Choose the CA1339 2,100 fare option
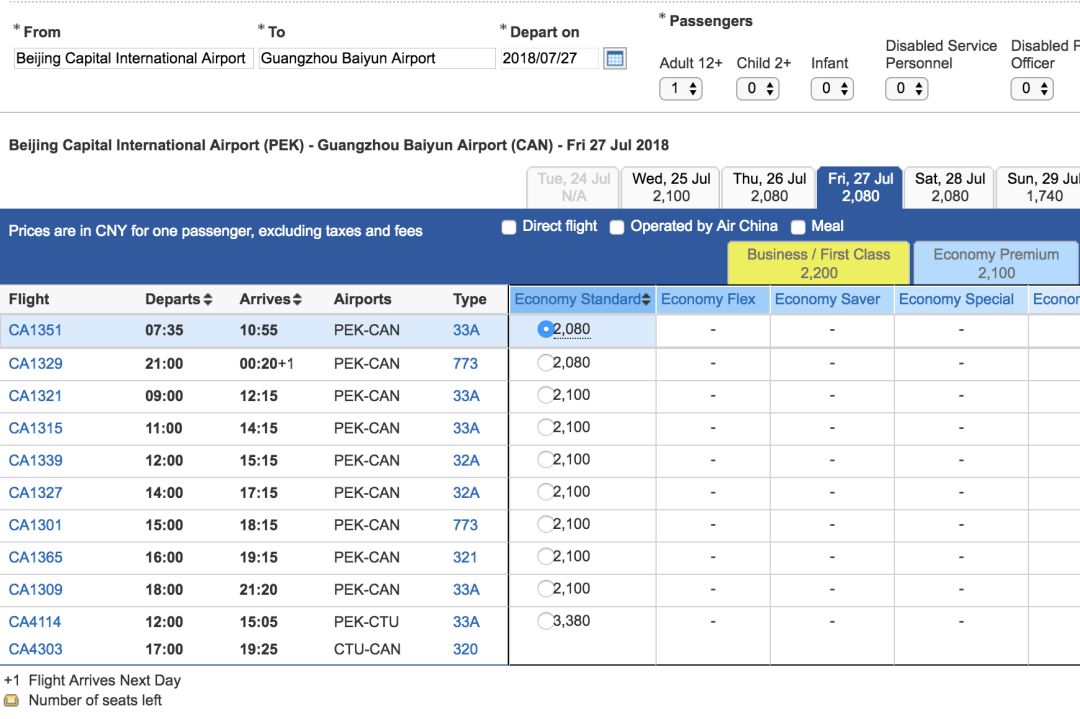1080x719 pixels. [x=546, y=459]
